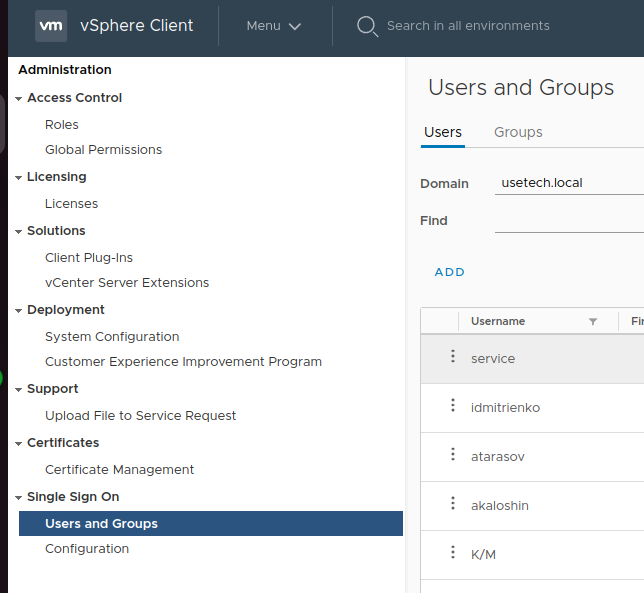Open vCenter Server Extensions

(127, 283)
